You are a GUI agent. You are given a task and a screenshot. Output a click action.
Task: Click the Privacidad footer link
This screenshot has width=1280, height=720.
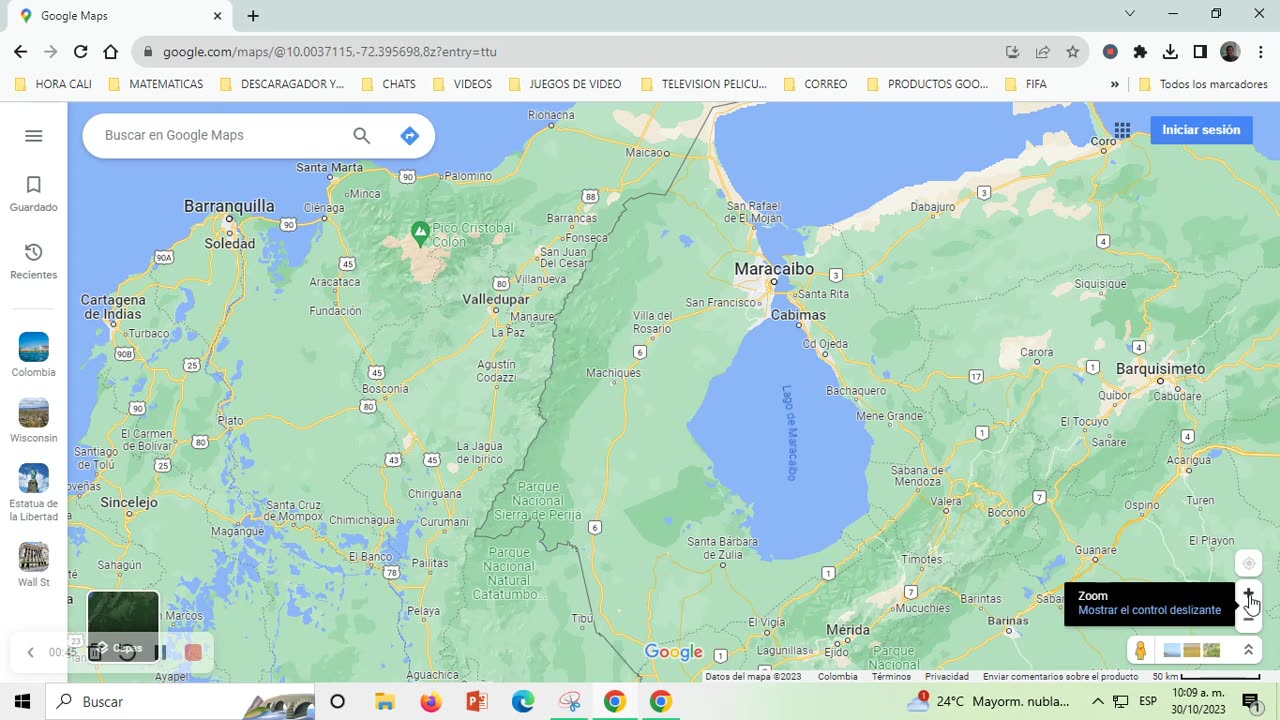(x=946, y=677)
